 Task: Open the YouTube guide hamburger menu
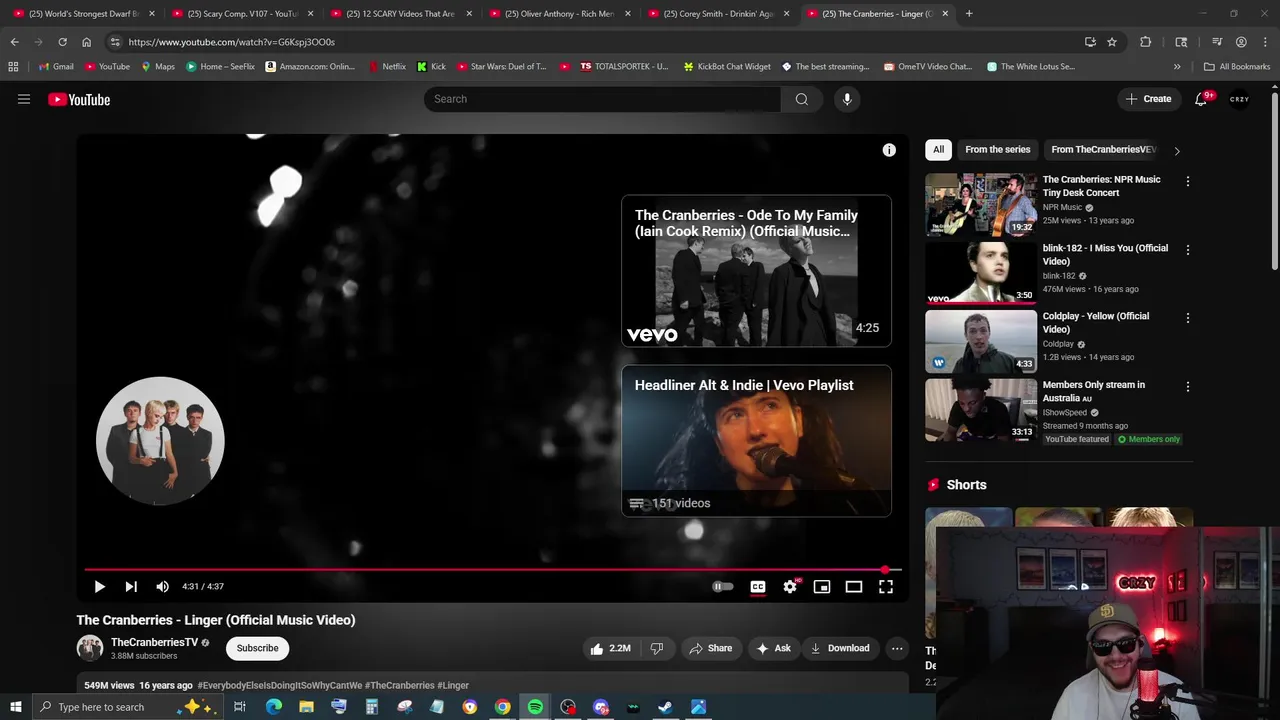click(x=24, y=99)
